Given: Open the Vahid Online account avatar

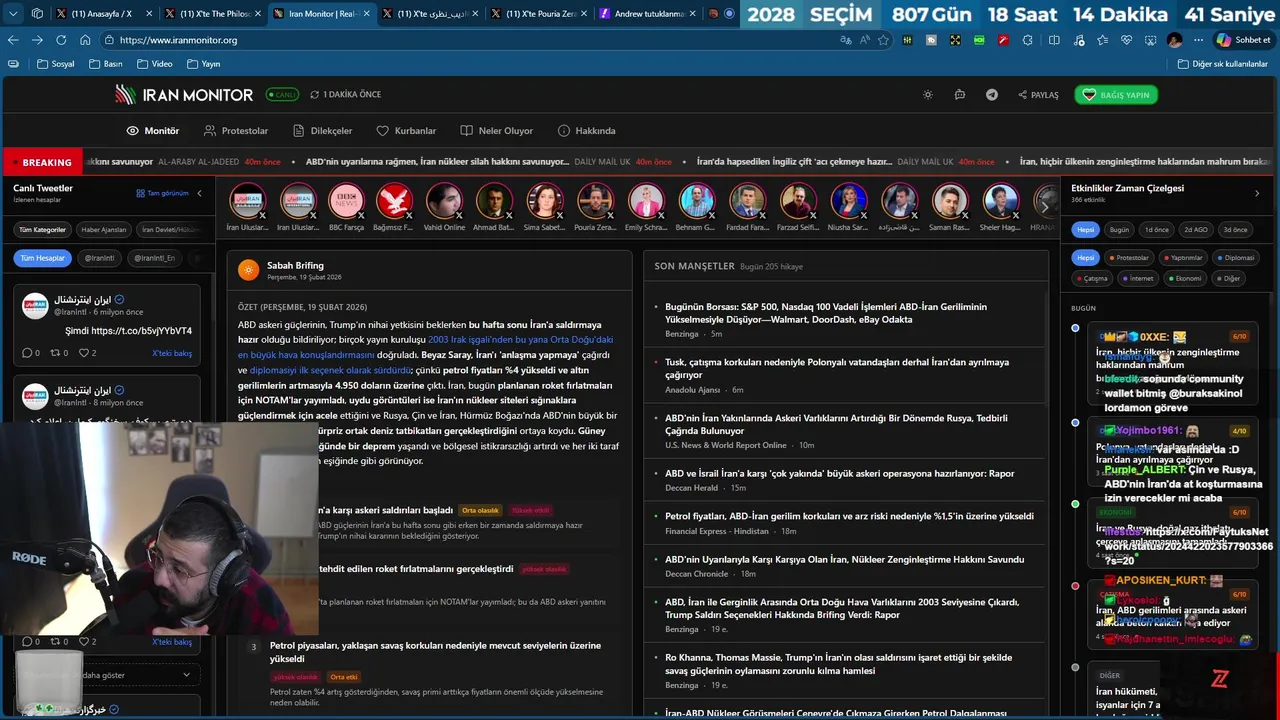Looking at the screenshot, I should 444,201.
